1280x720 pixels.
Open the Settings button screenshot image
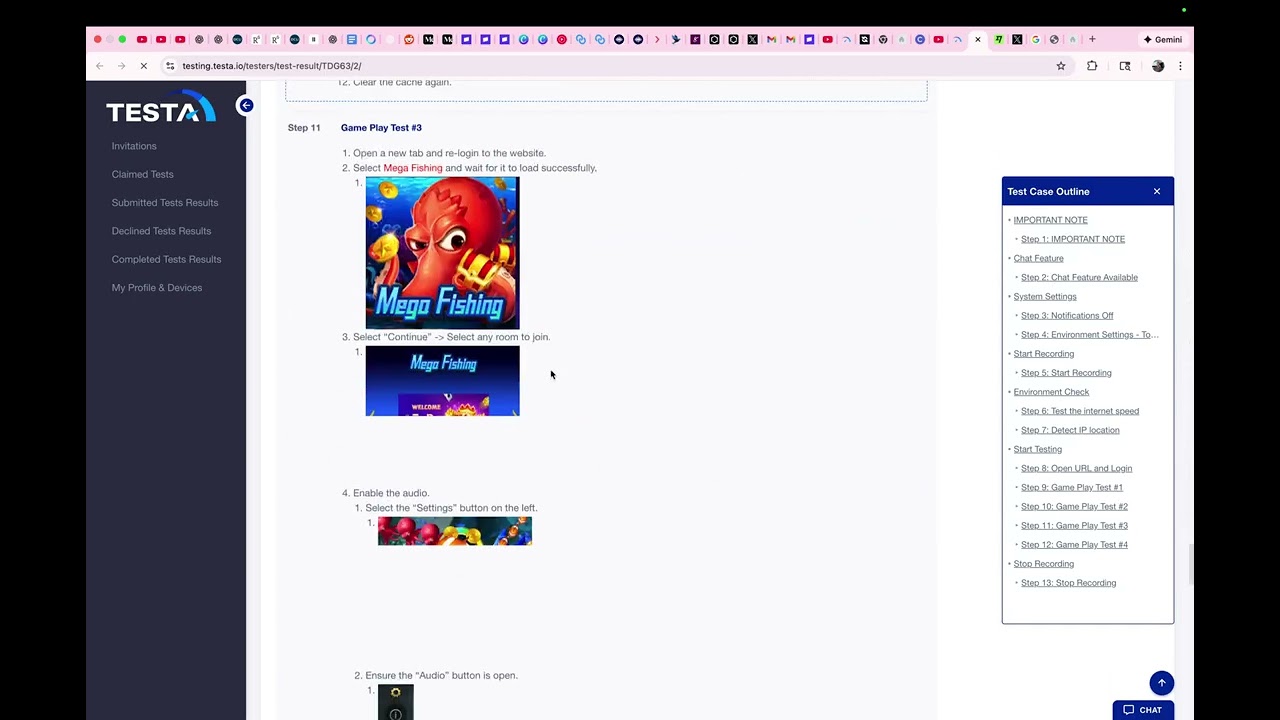[x=455, y=531]
